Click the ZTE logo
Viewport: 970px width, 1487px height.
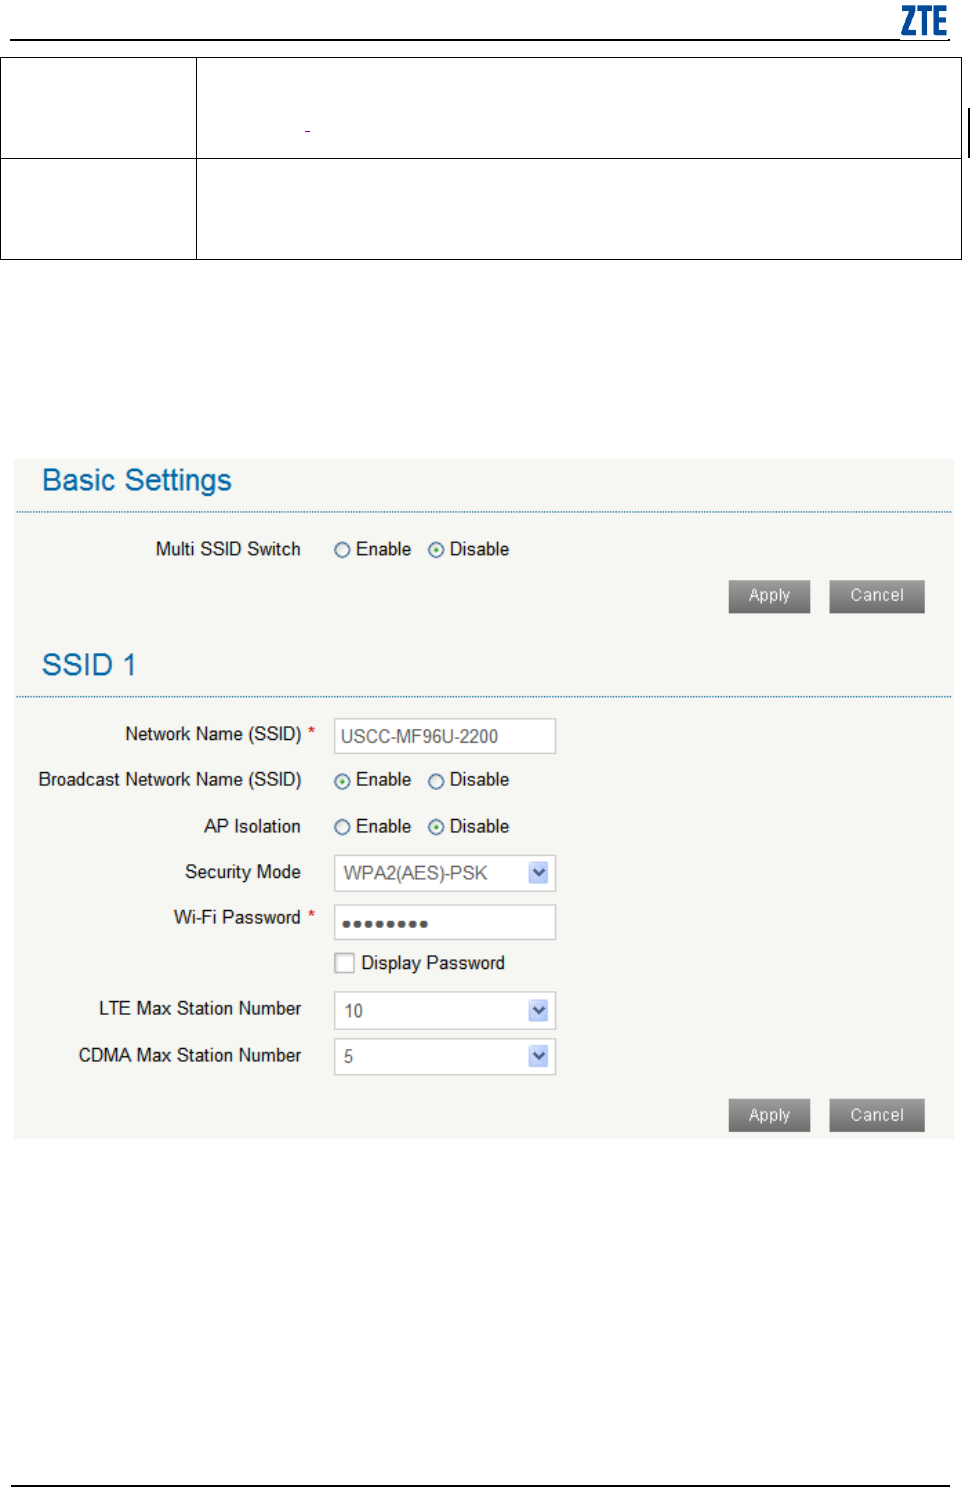tap(924, 21)
